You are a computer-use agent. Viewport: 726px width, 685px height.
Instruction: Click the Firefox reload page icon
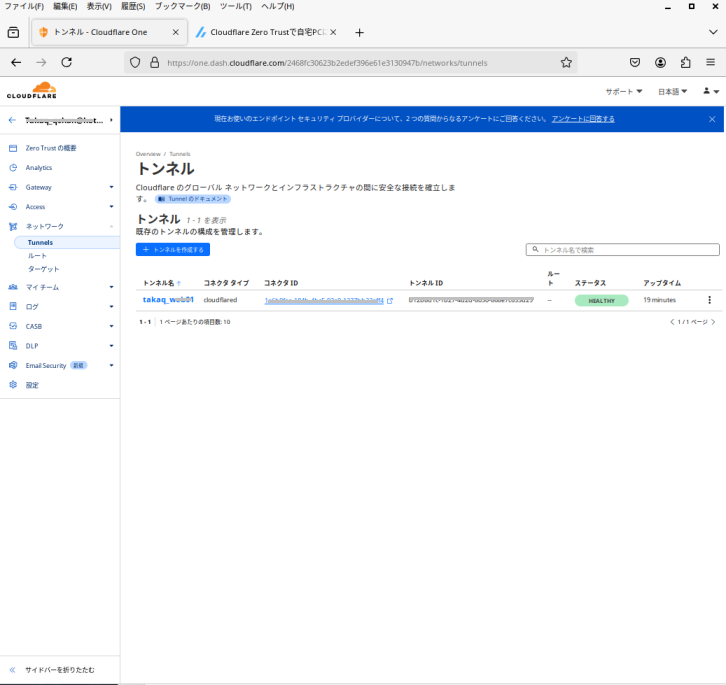coord(66,62)
